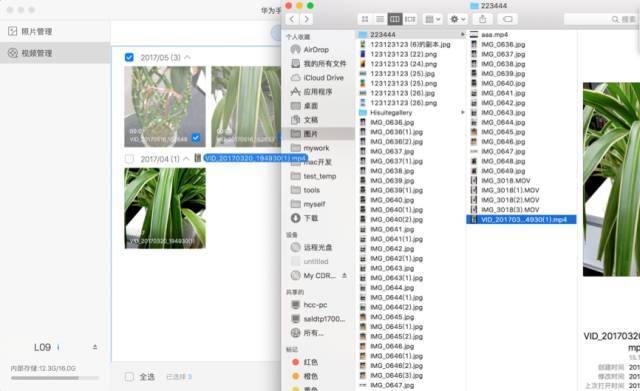Switch Finder to cover flow view
This screenshot has width=640, height=391.
tap(410, 19)
